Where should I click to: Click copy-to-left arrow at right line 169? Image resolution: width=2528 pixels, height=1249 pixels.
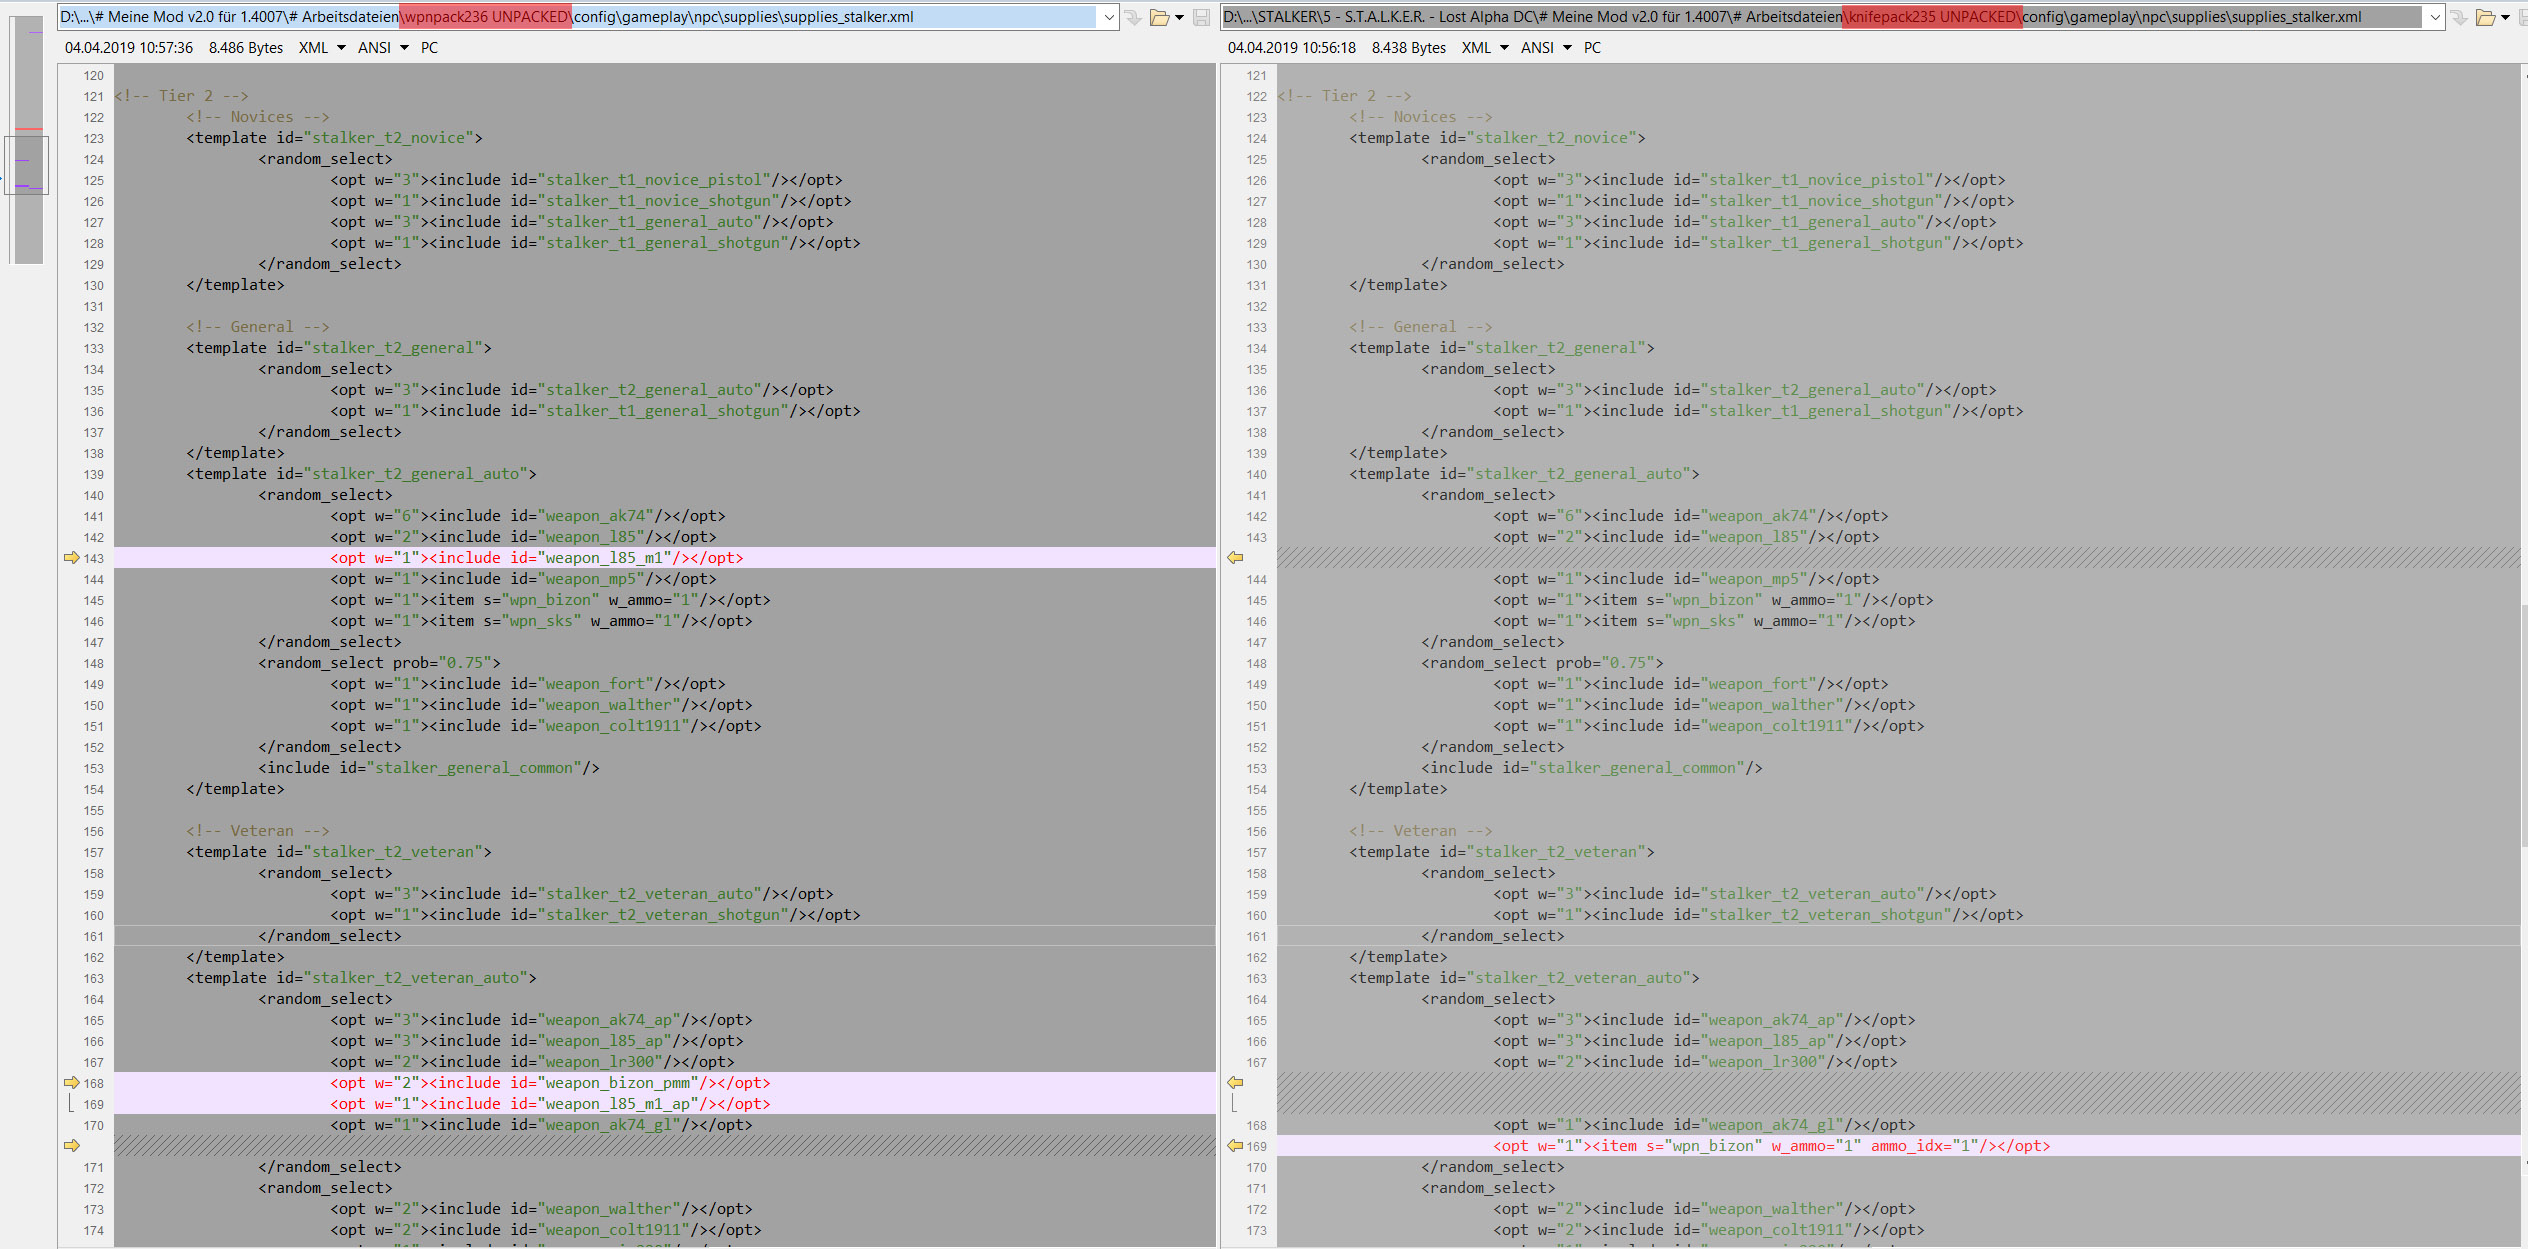(1235, 1146)
